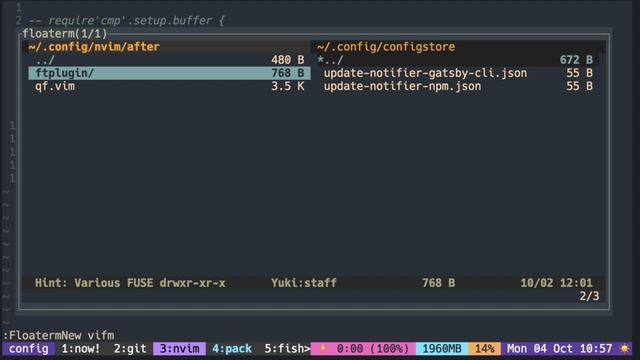Click the ~/.config/configstore pane title
Image resolution: width=640 pixels, height=360 pixels.
(386, 47)
